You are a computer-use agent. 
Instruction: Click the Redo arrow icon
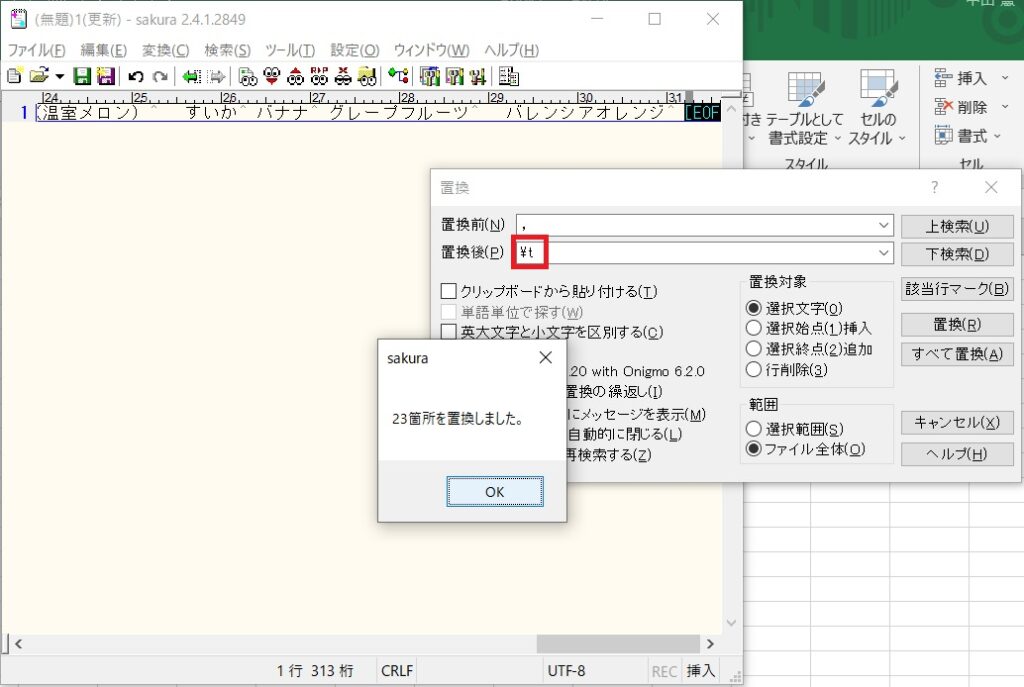pos(159,76)
